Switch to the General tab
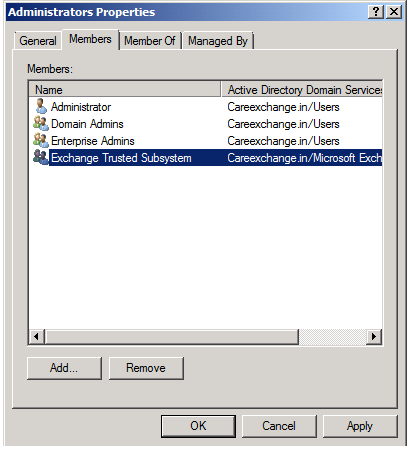This screenshot has width=408, height=450. click(38, 41)
